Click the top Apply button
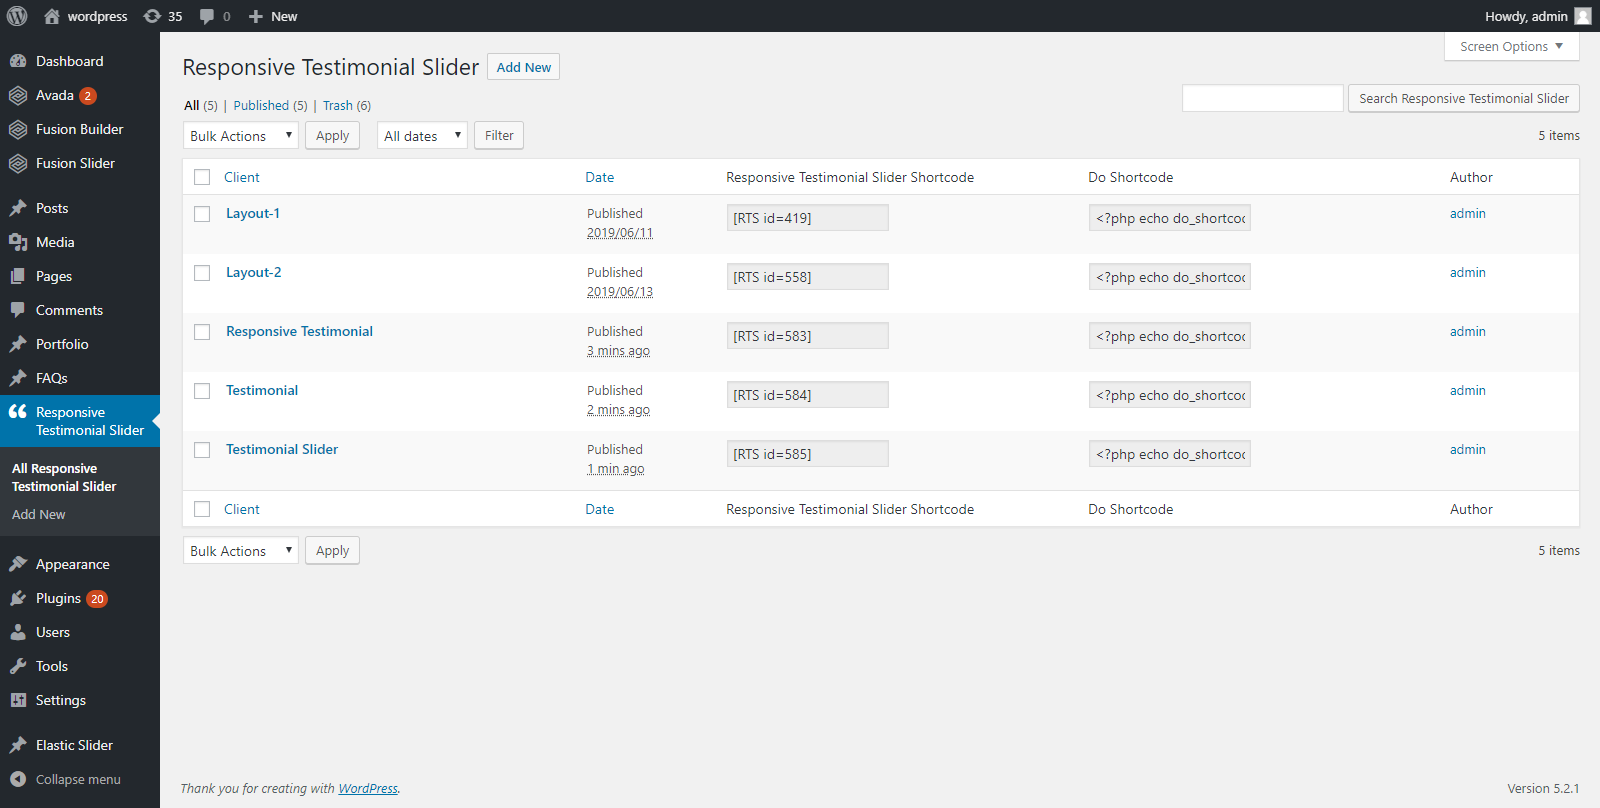The image size is (1600, 808). point(332,135)
